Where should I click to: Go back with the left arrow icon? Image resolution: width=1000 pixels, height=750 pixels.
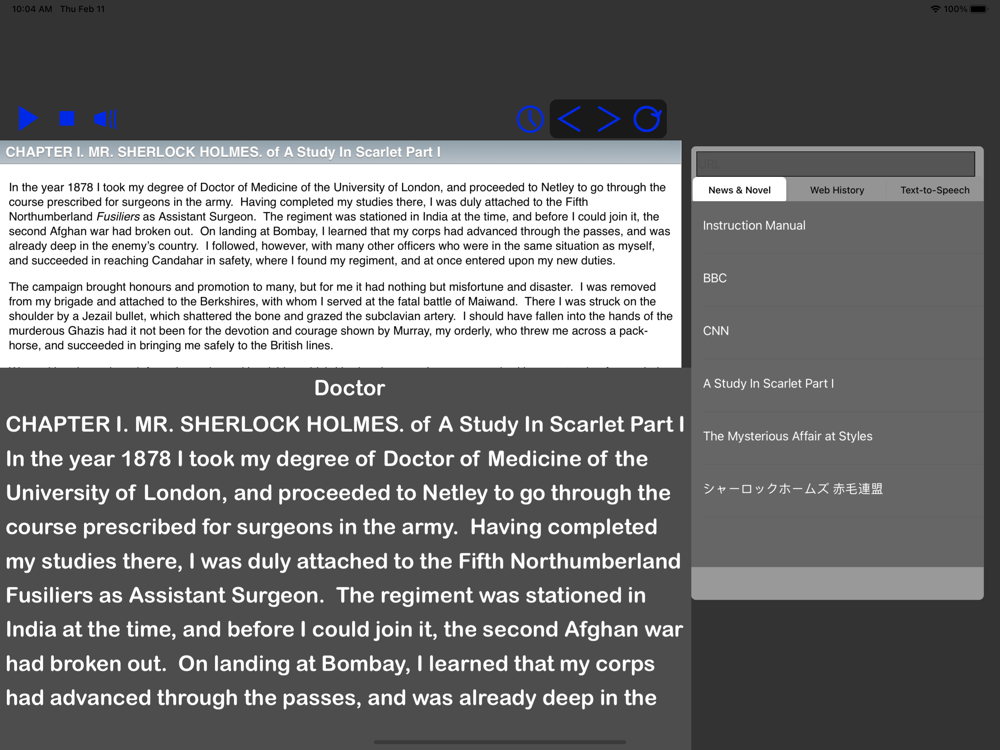pyautogui.click(x=569, y=119)
